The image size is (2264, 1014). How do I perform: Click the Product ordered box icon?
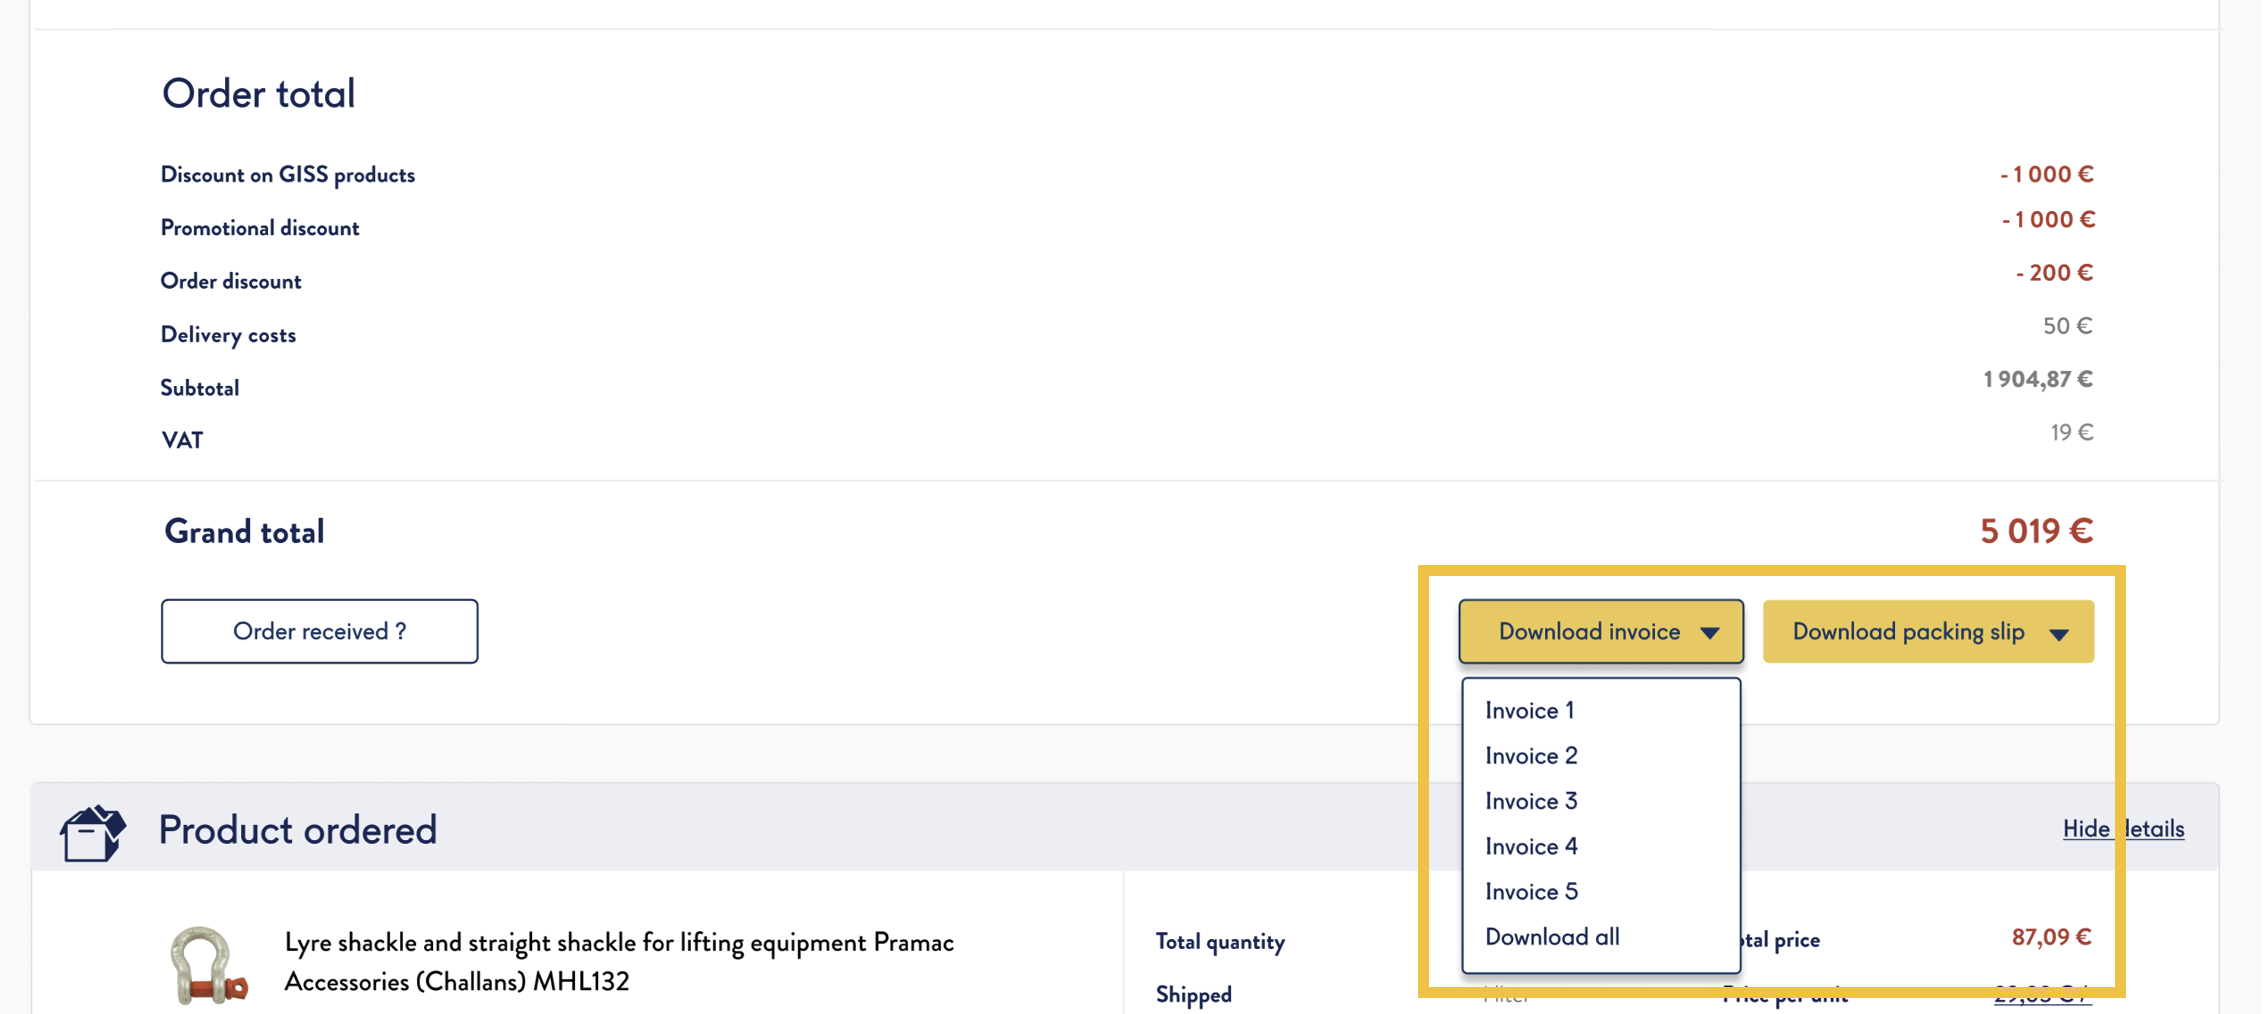(92, 833)
